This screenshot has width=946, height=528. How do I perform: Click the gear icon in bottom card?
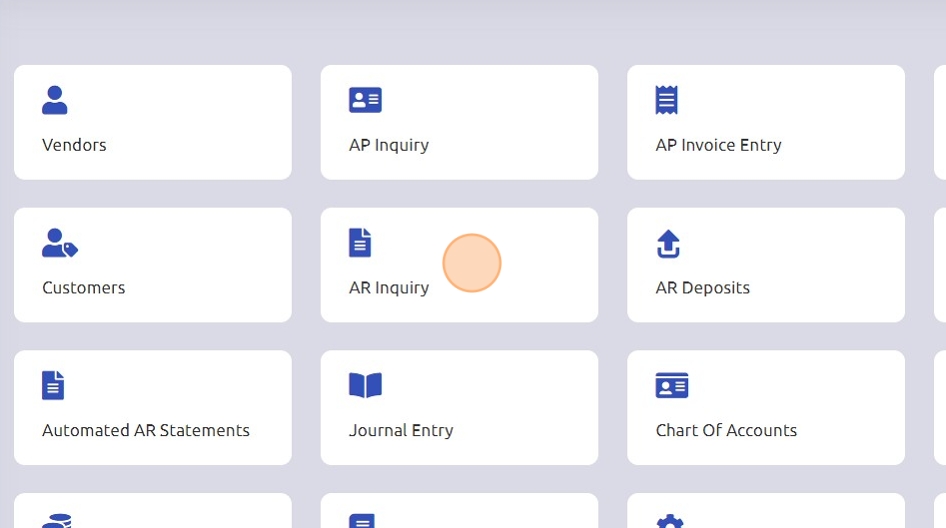(x=669, y=522)
